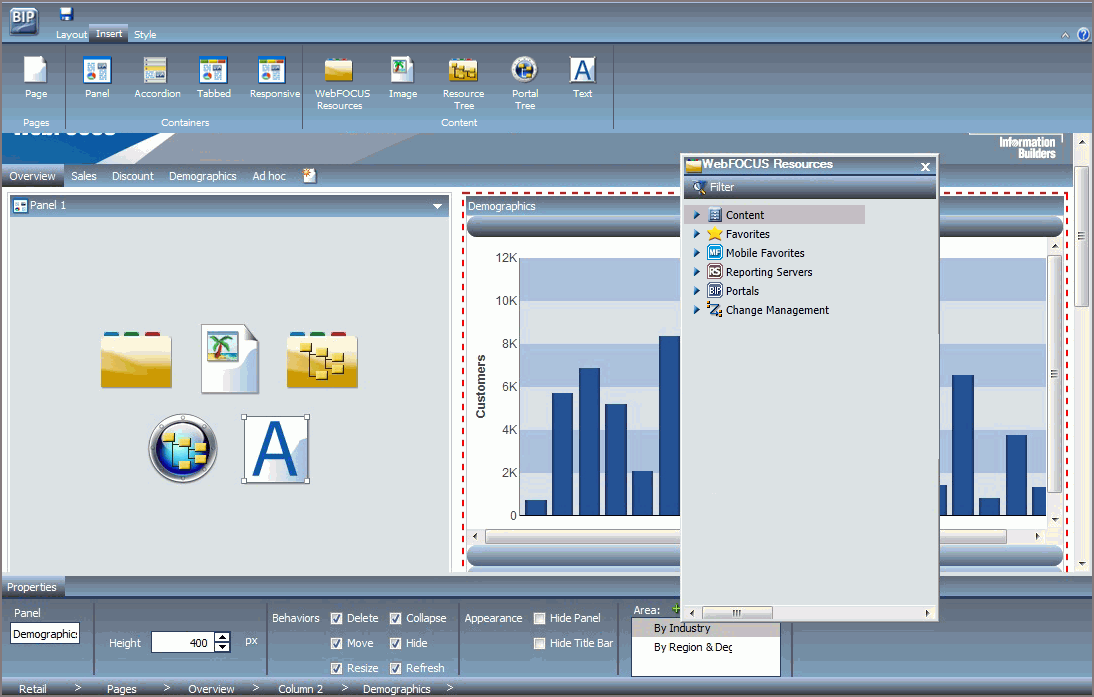Increase the Height value with the up arrow
The image size is (1094, 697).
tap(223, 637)
